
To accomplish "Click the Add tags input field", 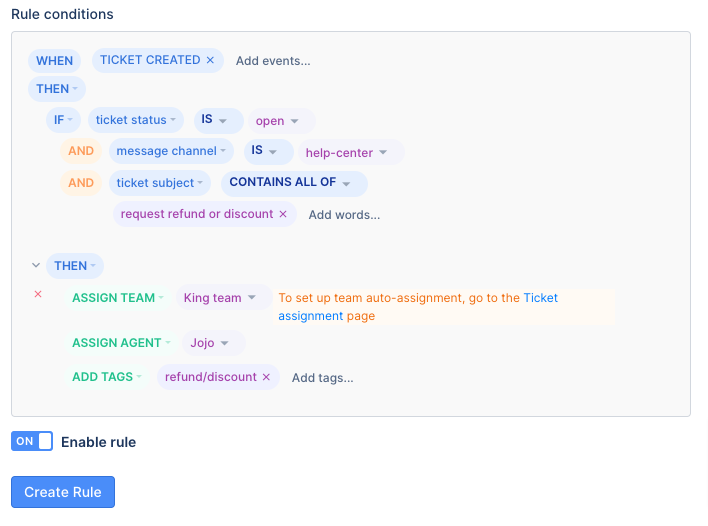I will [322, 378].
